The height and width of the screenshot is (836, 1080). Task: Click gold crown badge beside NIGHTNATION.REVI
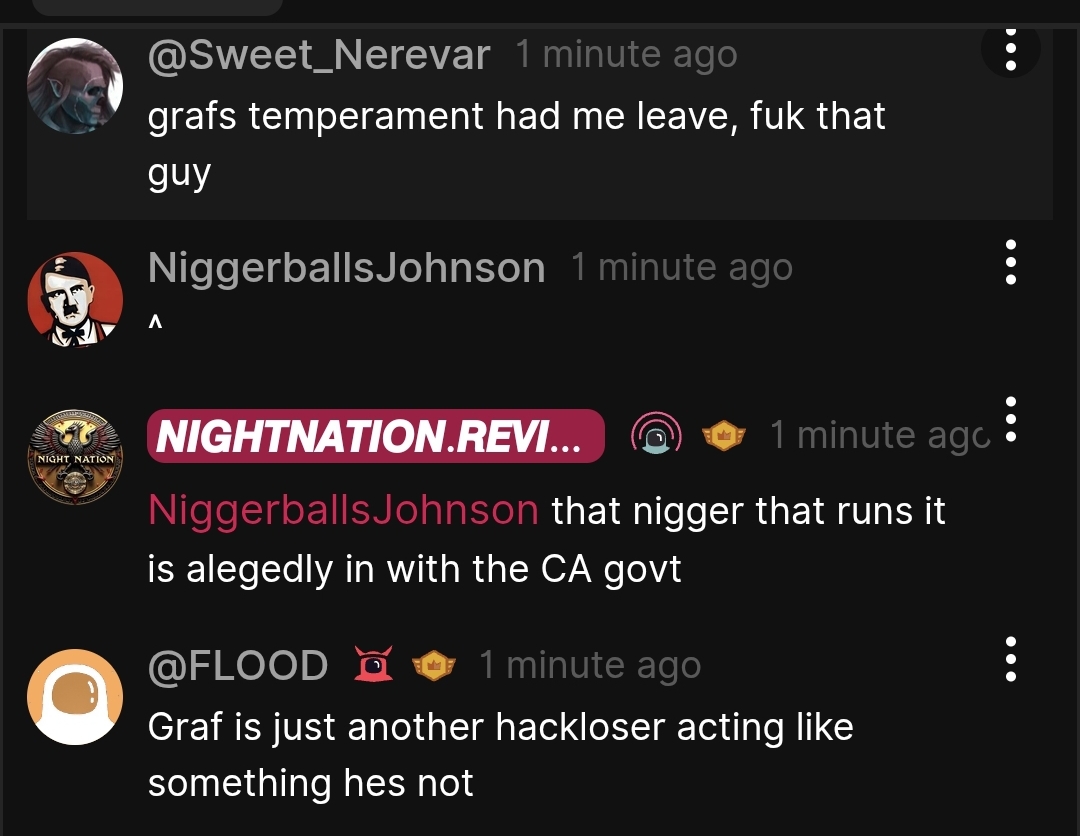point(723,436)
